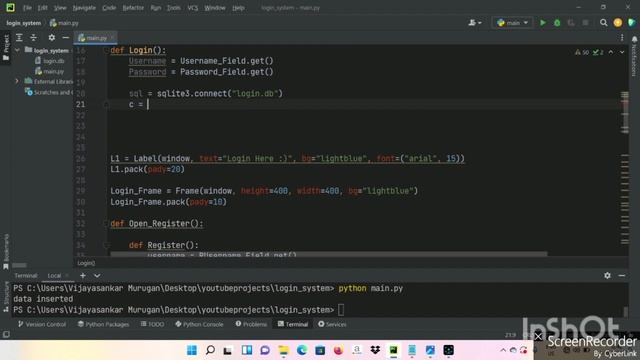This screenshot has height=360, width=640.
Task: Toggle the Project side panel tab
Action: tap(6, 48)
